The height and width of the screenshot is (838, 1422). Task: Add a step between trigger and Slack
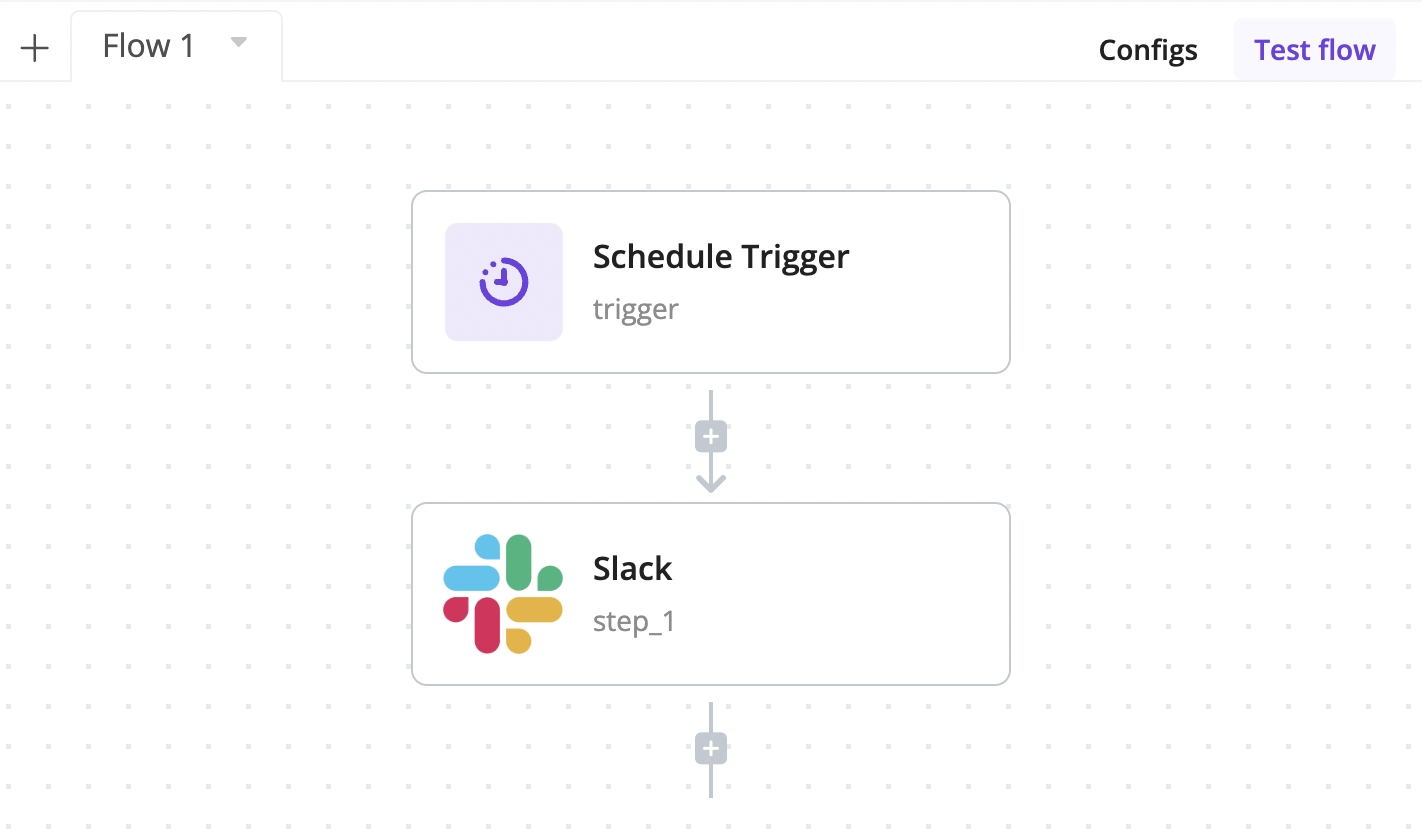pos(711,437)
